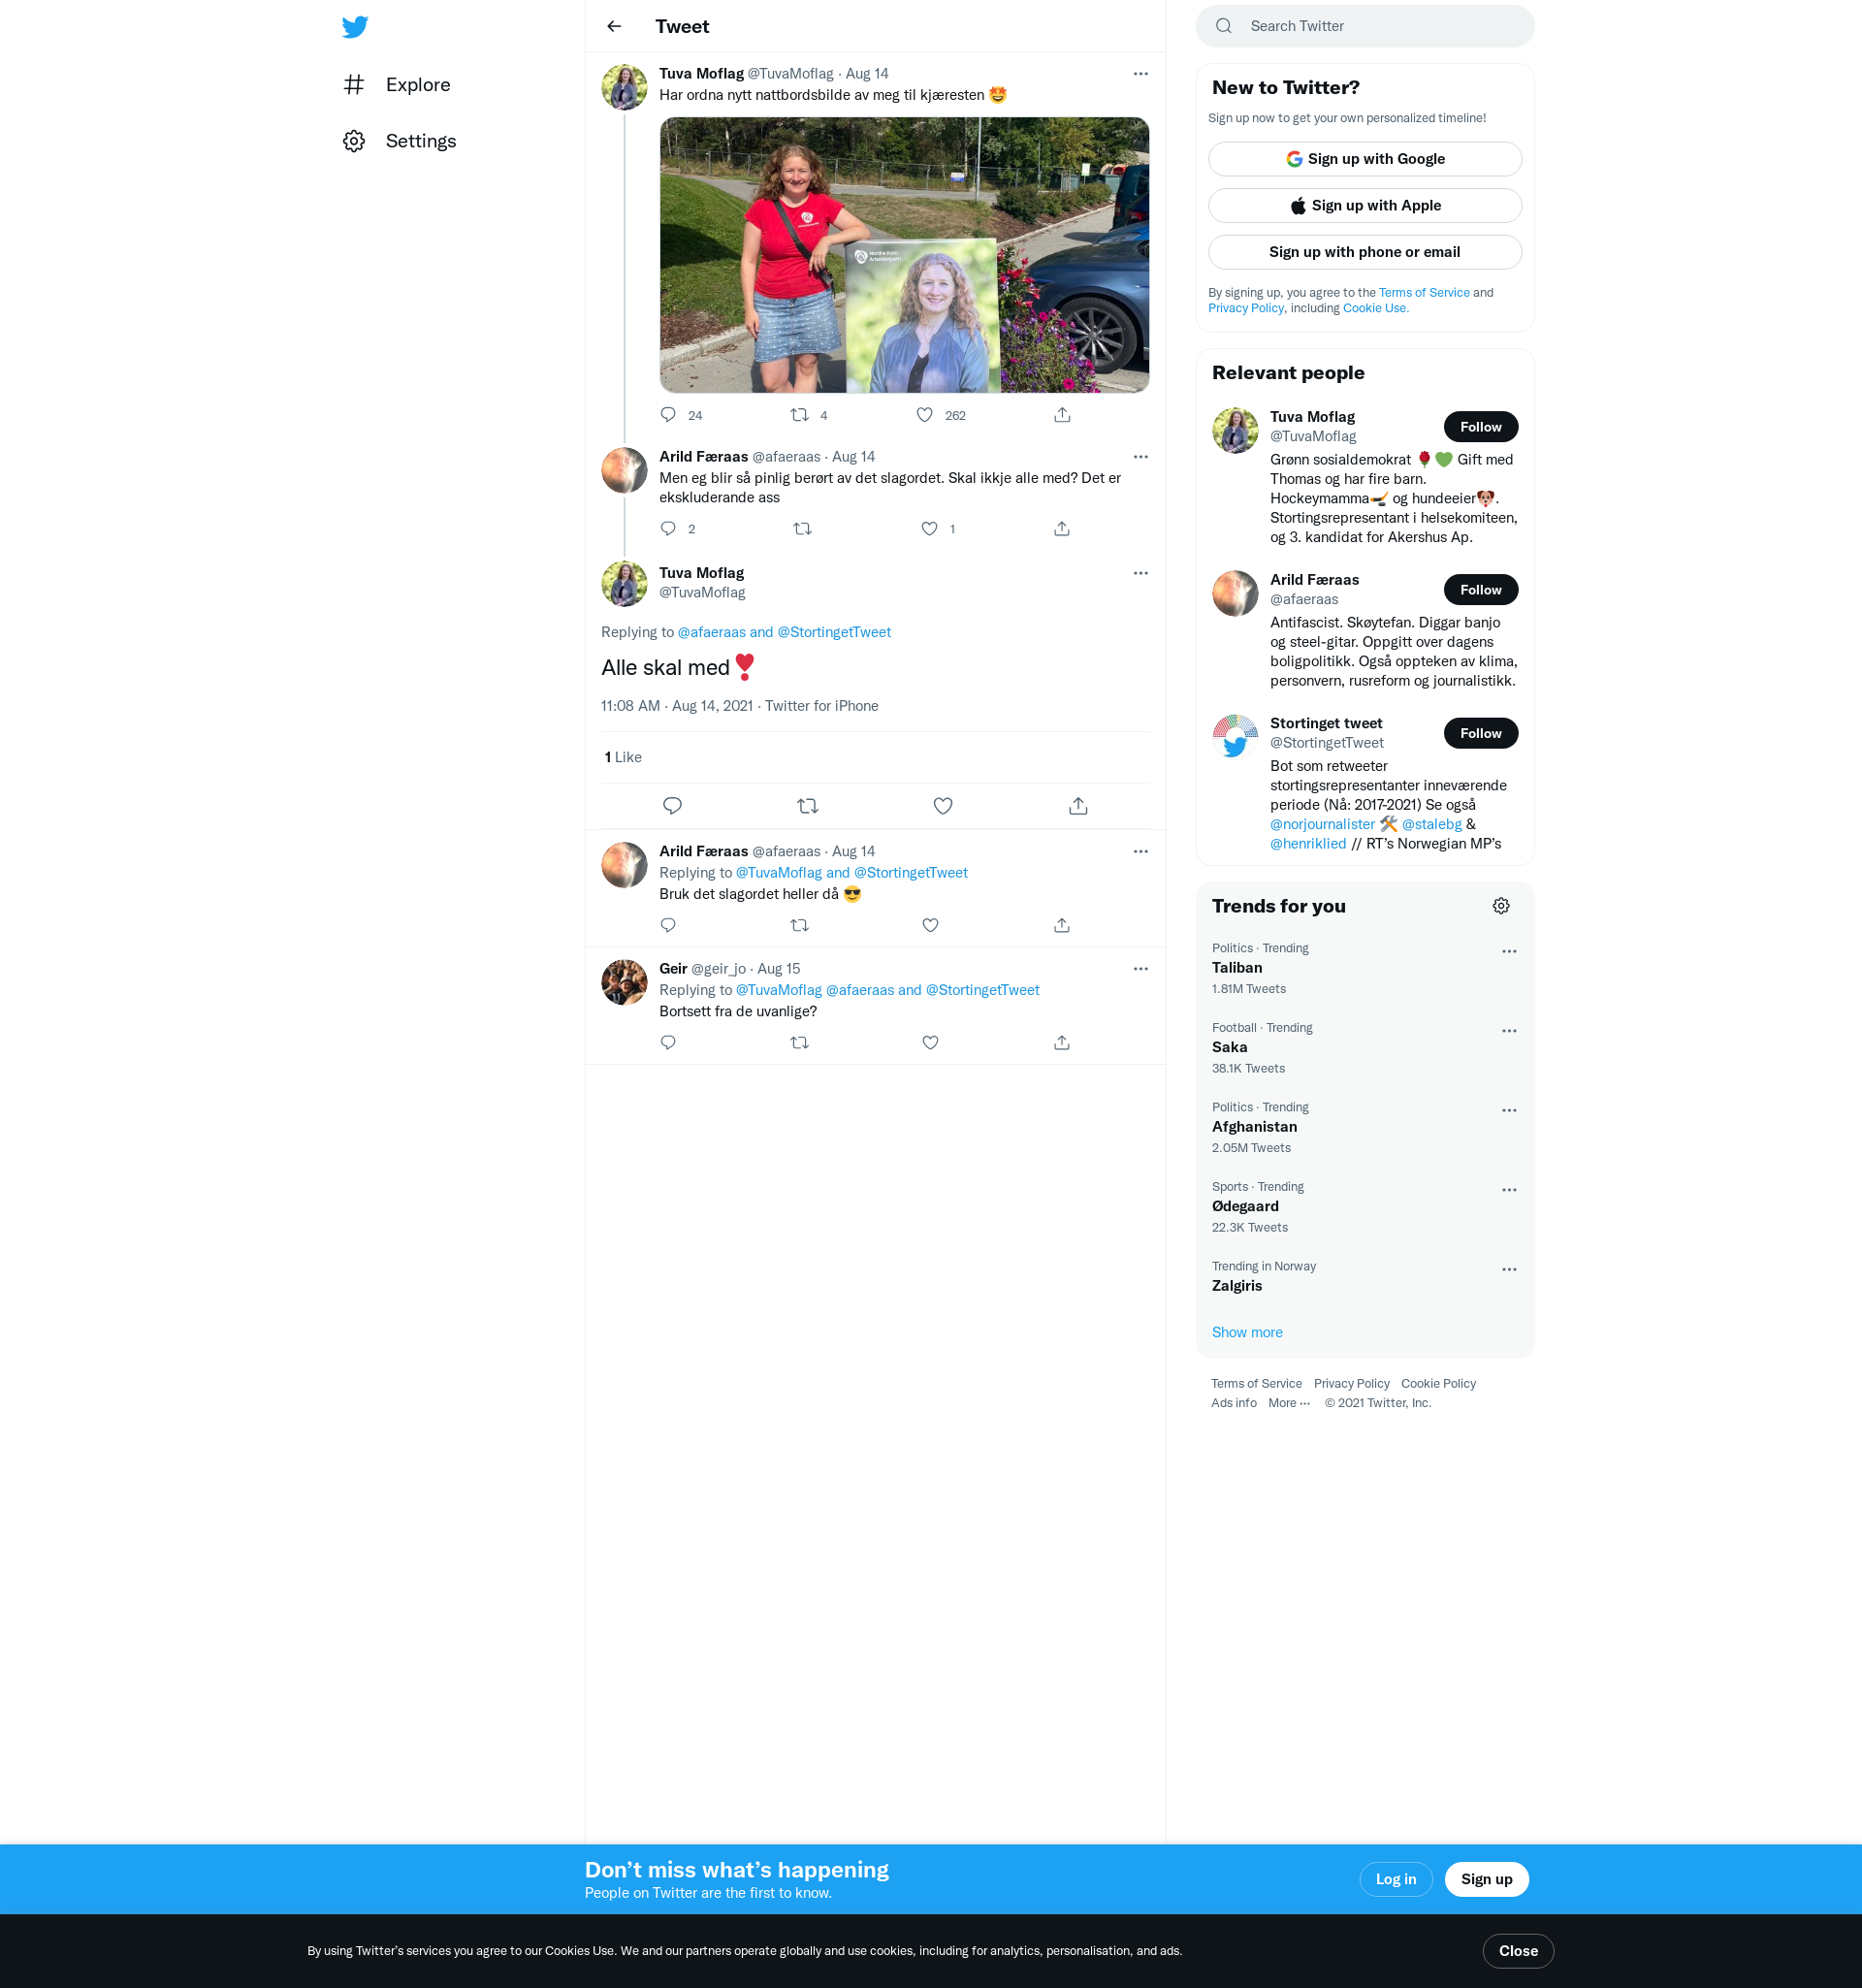Open more options for Taliban trend
This screenshot has height=1988, width=1862.
(1508, 952)
